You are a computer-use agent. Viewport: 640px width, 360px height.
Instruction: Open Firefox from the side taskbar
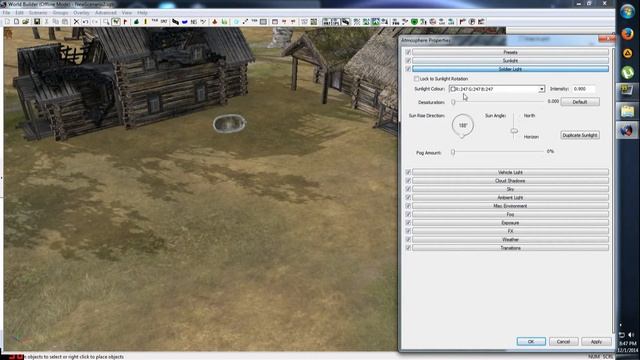[x=627, y=33]
